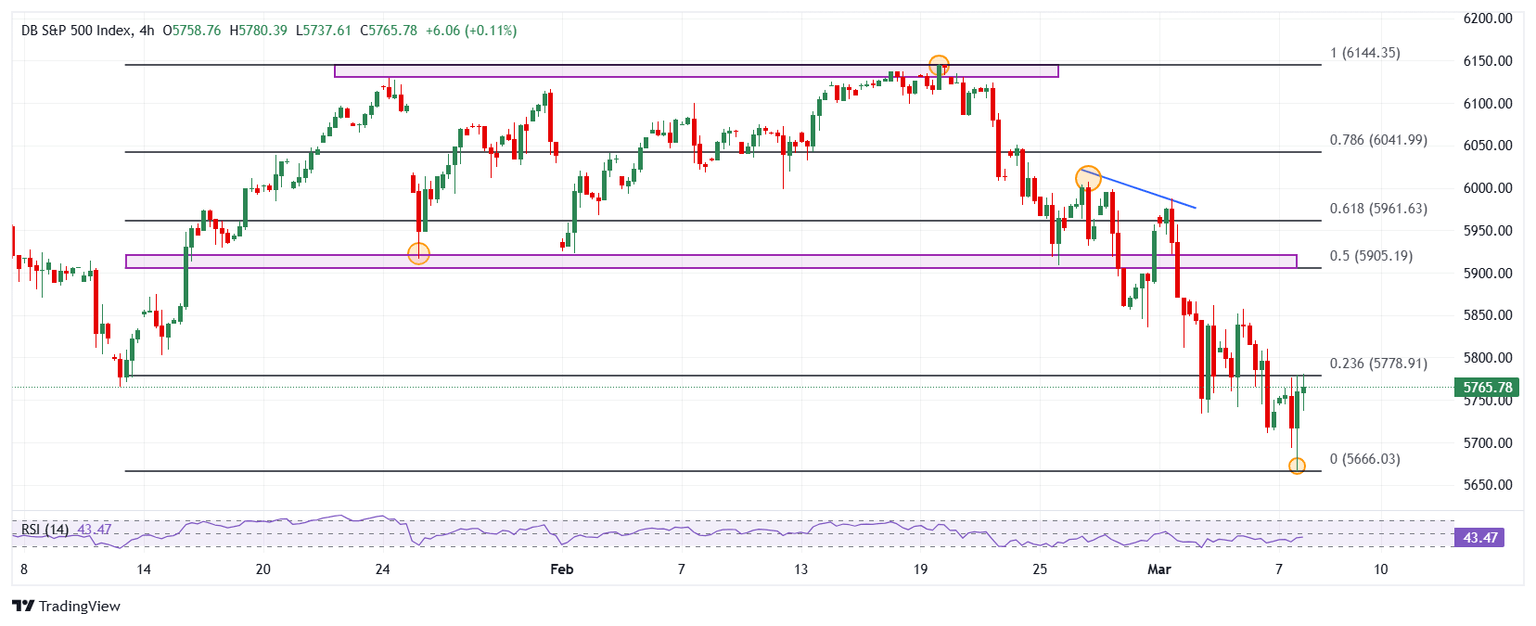Click the green 5765.78 current price tag
Viewport: 1536px width, 626px height.
coord(1490,387)
